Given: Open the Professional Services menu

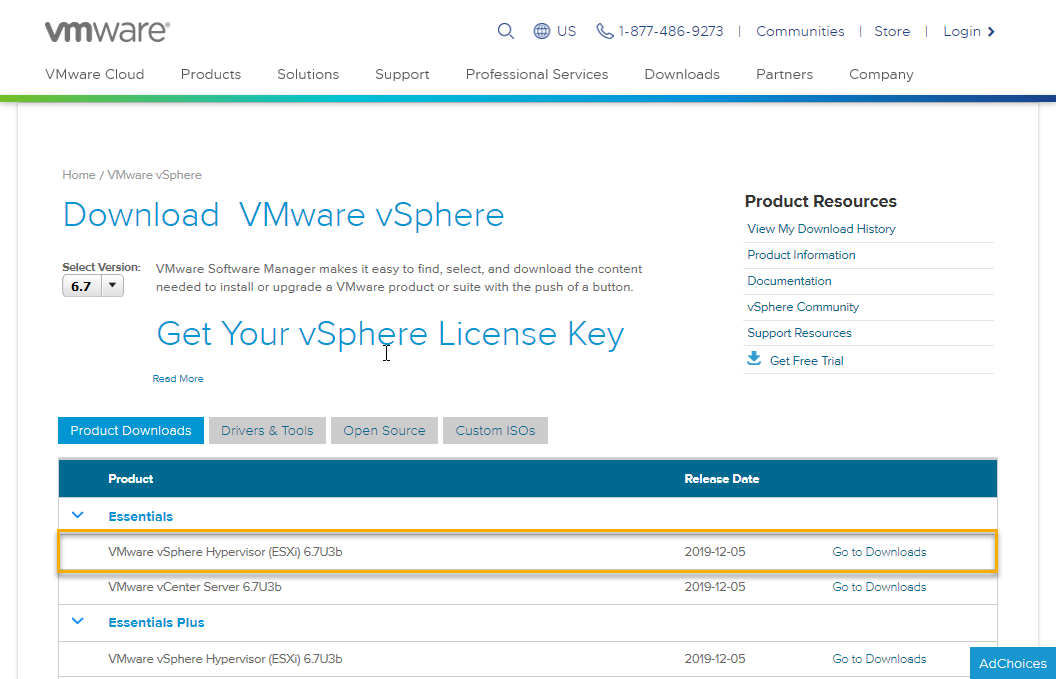Looking at the screenshot, I should click(537, 74).
